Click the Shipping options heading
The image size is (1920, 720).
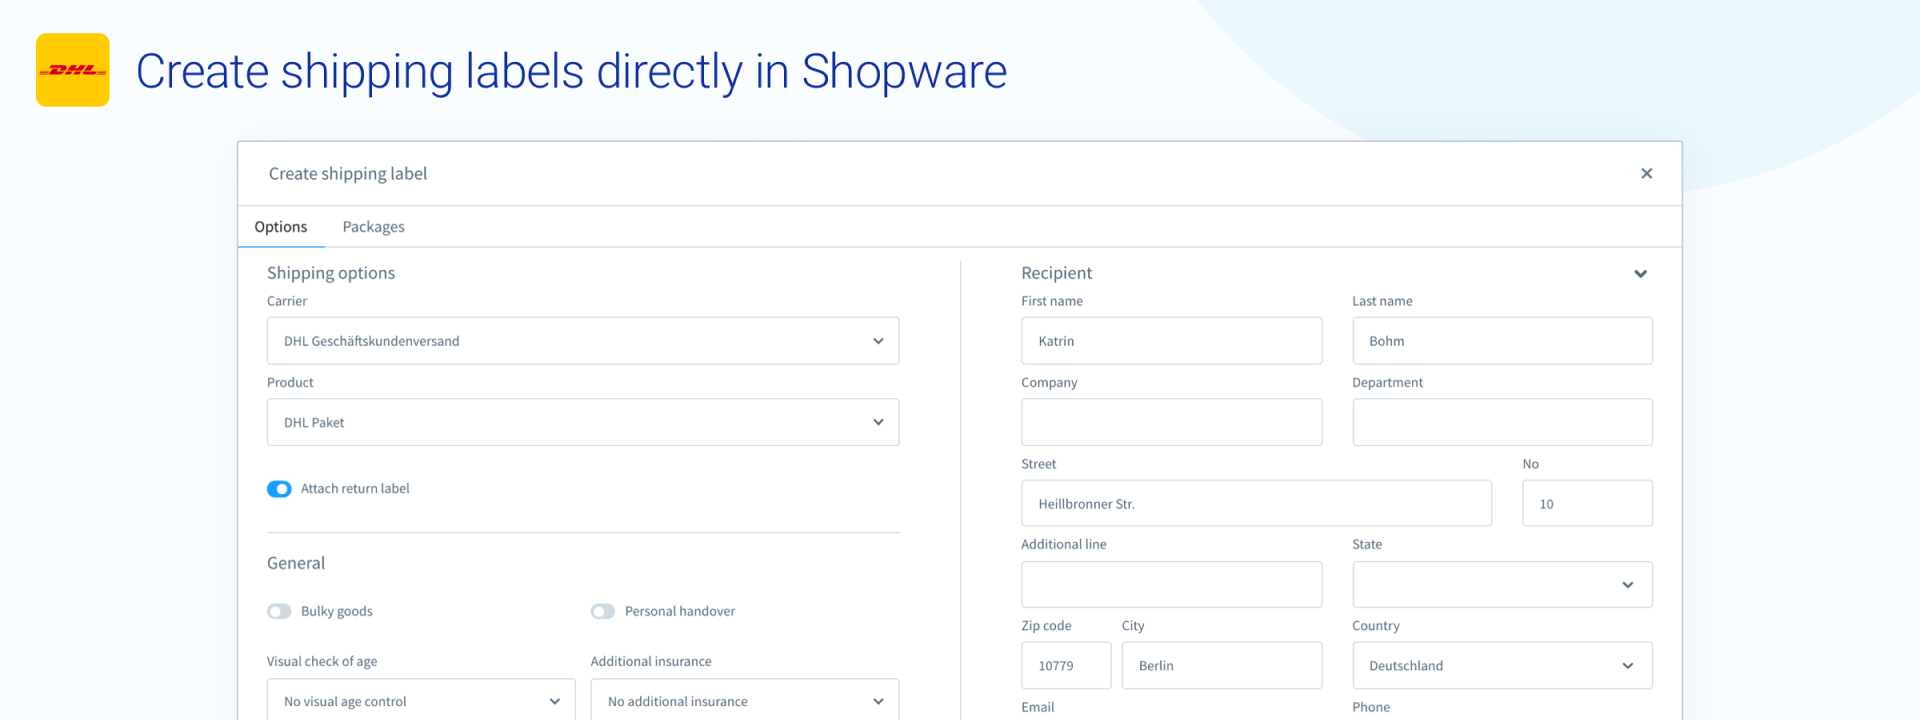[x=331, y=273]
